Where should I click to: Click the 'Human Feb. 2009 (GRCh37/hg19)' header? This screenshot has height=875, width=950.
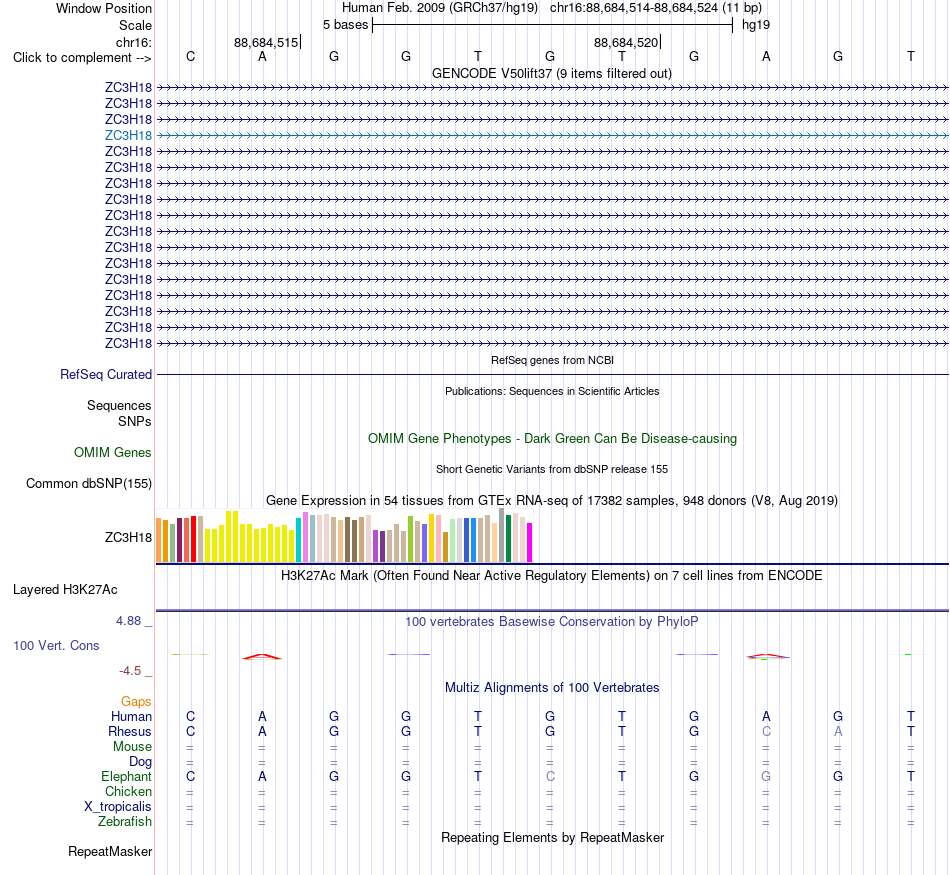(440, 8)
